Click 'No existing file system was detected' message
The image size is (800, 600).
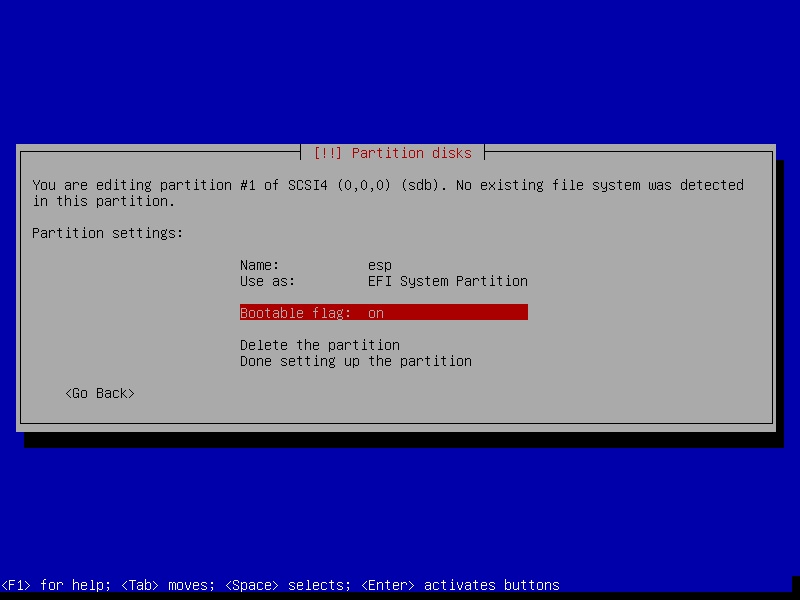click(x=600, y=185)
